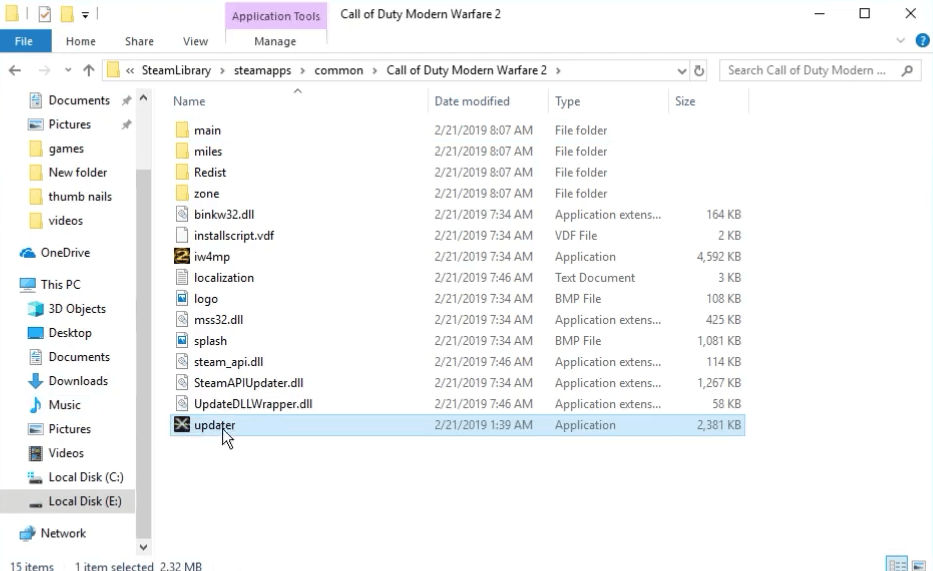The image size is (933, 571).
Task: Click the Forward navigation arrow
Action: pos(44,70)
